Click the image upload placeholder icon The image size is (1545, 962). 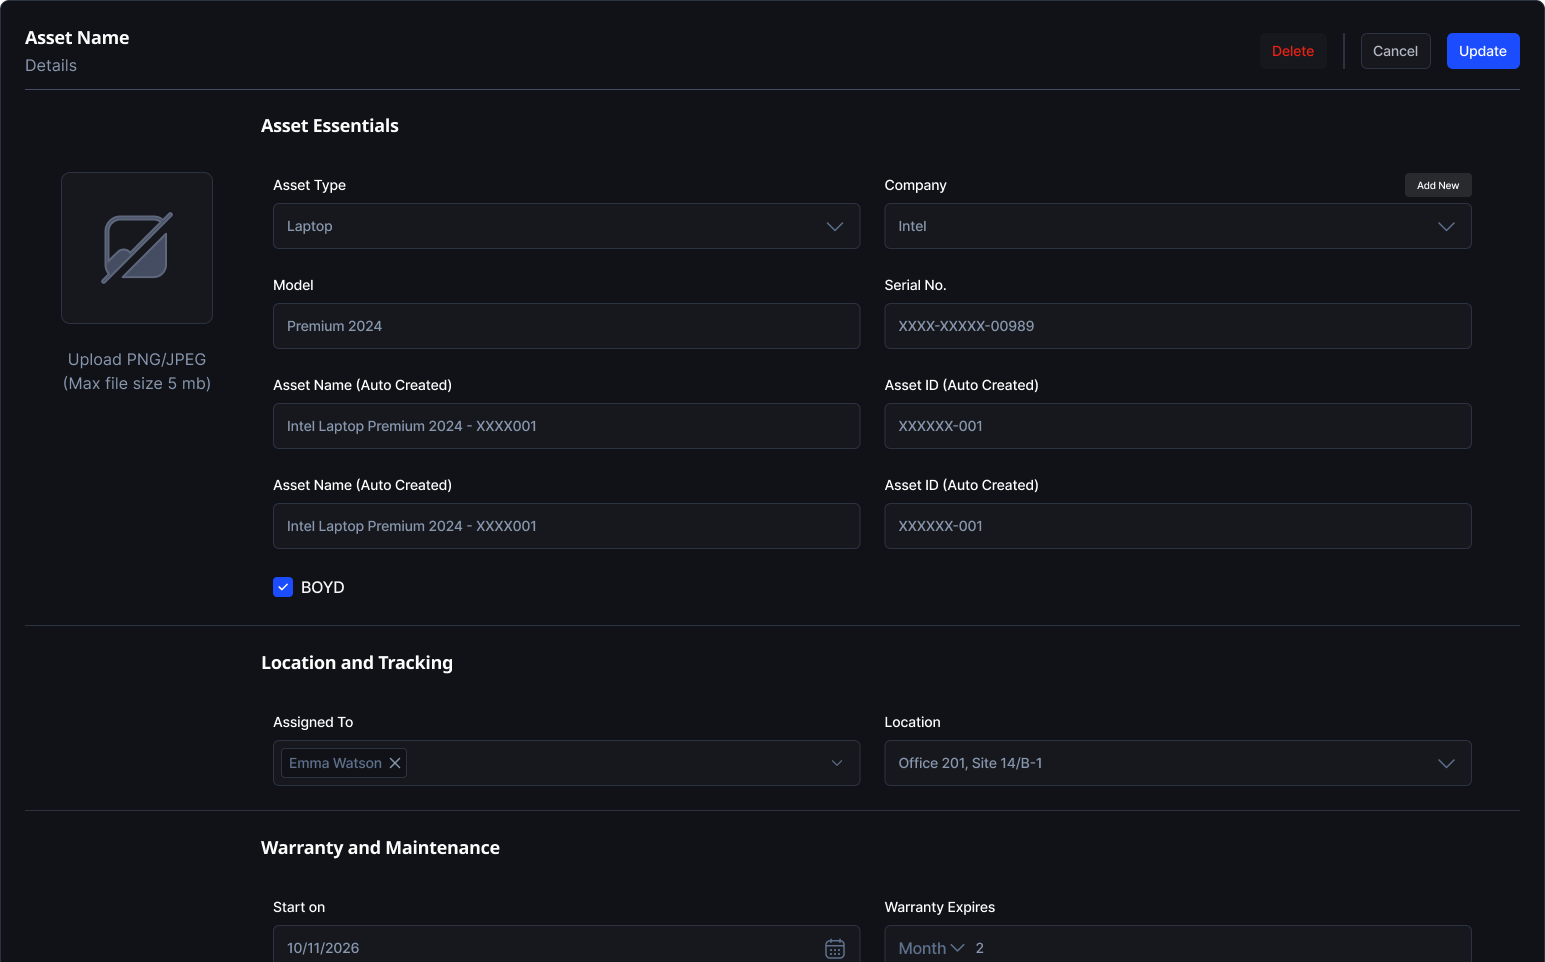point(137,248)
